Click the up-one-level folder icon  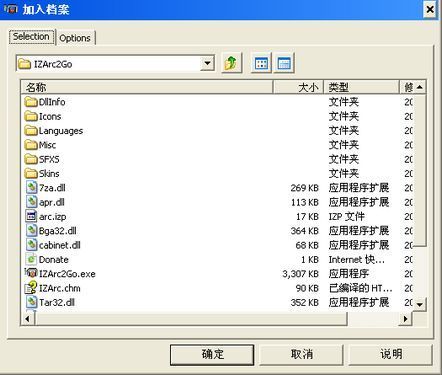pyautogui.click(x=231, y=63)
